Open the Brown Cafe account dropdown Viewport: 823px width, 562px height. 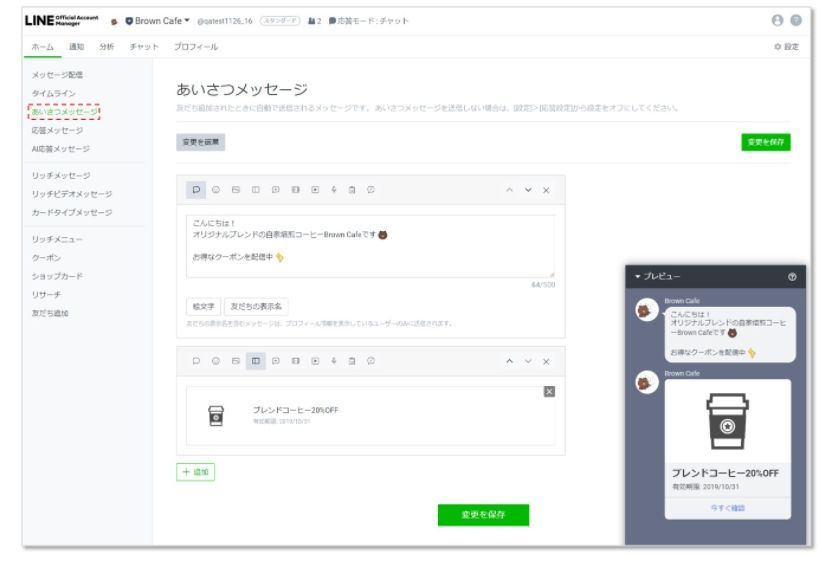(157, 21)
